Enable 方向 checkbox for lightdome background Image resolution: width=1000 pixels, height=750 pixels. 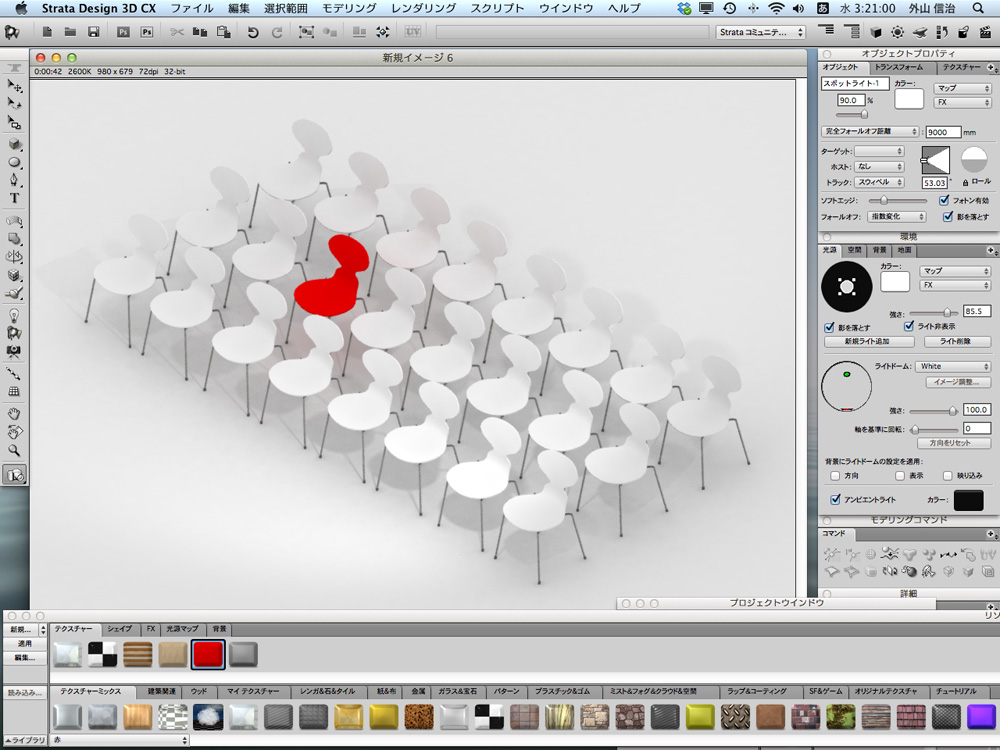(x=835, y=476)
